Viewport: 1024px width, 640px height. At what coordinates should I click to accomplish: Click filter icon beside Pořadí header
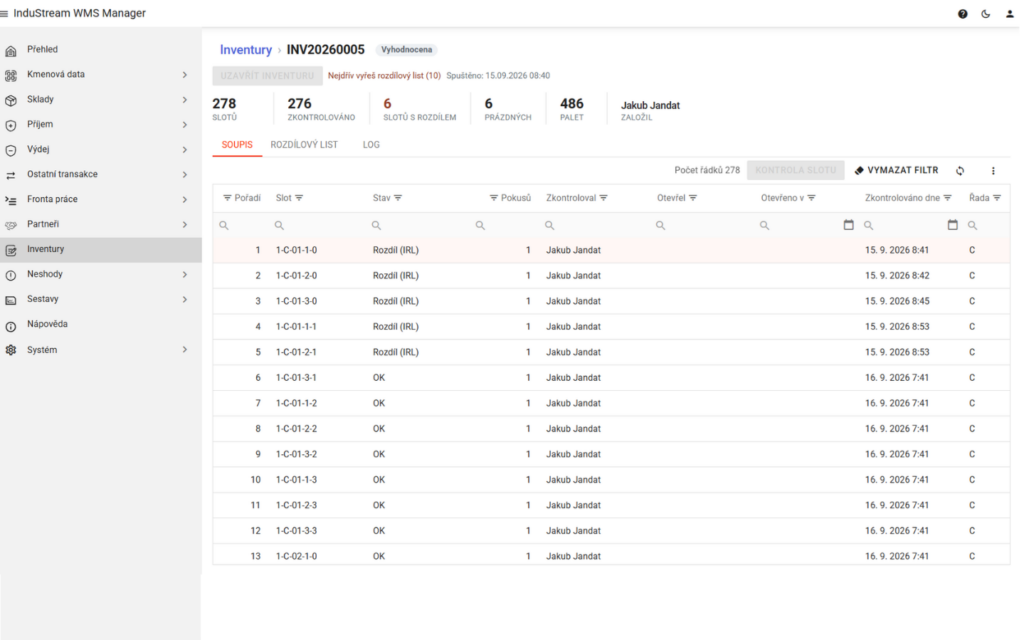227,198
